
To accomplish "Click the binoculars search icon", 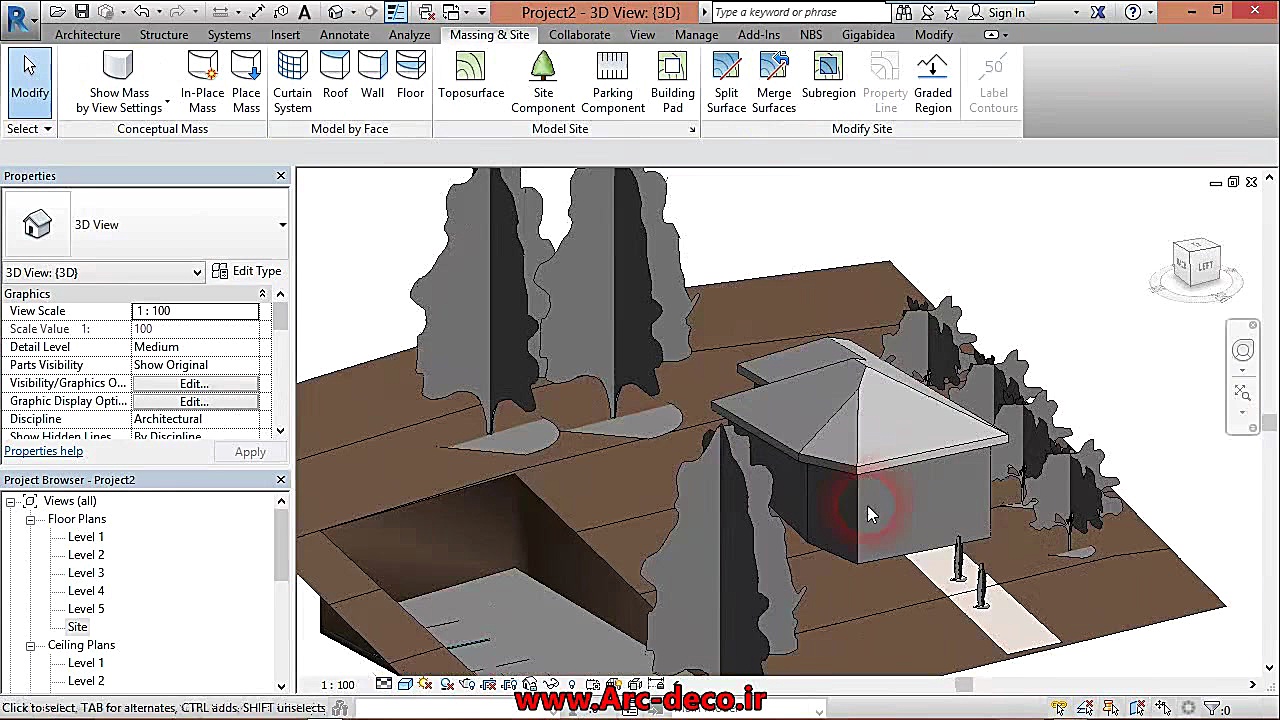I will click(904, 12).
